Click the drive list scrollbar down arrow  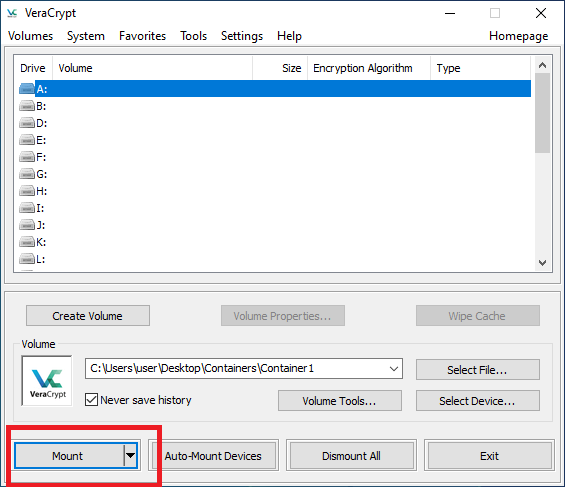pyautogui.click(x=542, y=263)
